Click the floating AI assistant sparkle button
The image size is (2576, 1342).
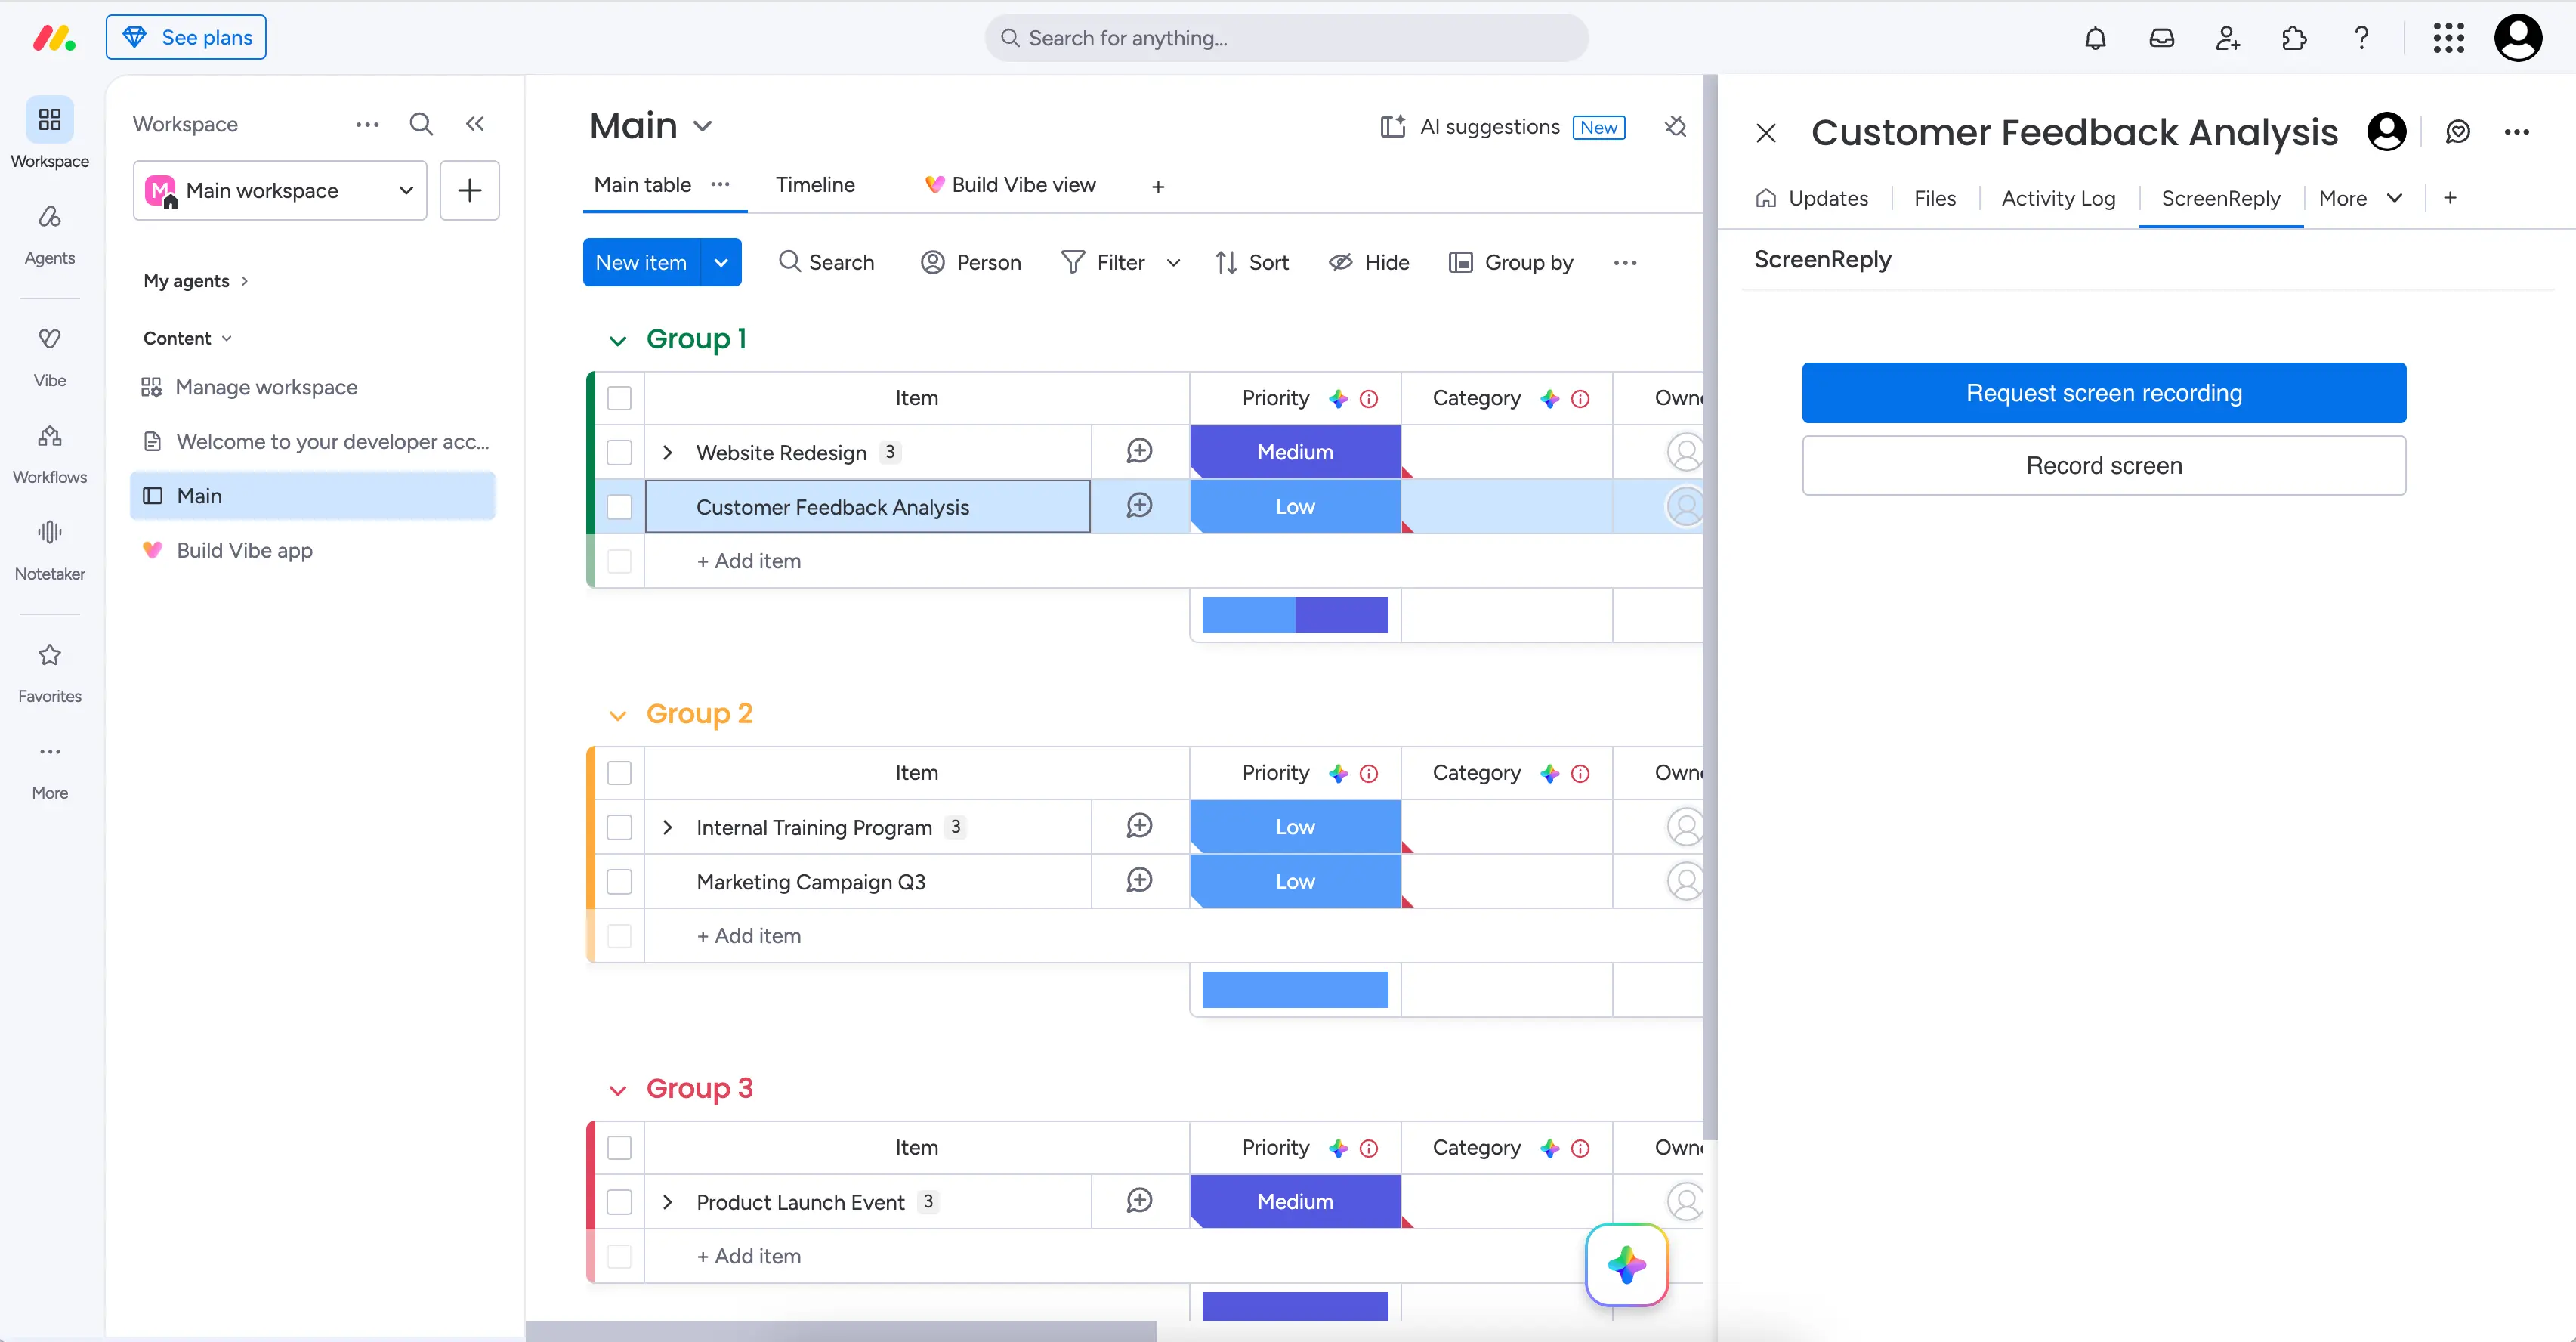point(1627,1265)
